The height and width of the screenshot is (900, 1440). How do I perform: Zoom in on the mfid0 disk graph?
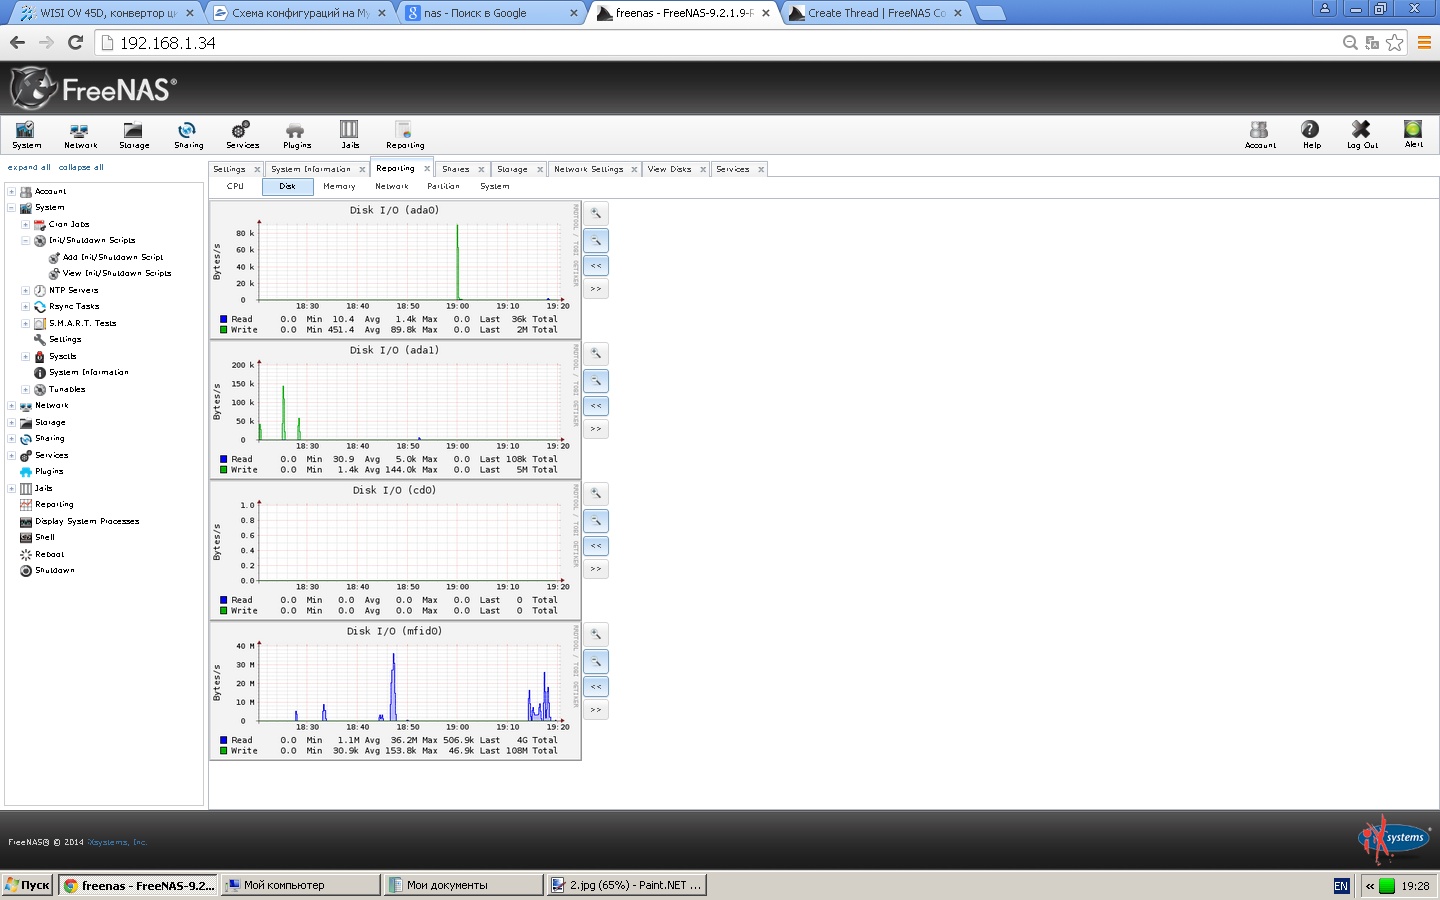596,635
